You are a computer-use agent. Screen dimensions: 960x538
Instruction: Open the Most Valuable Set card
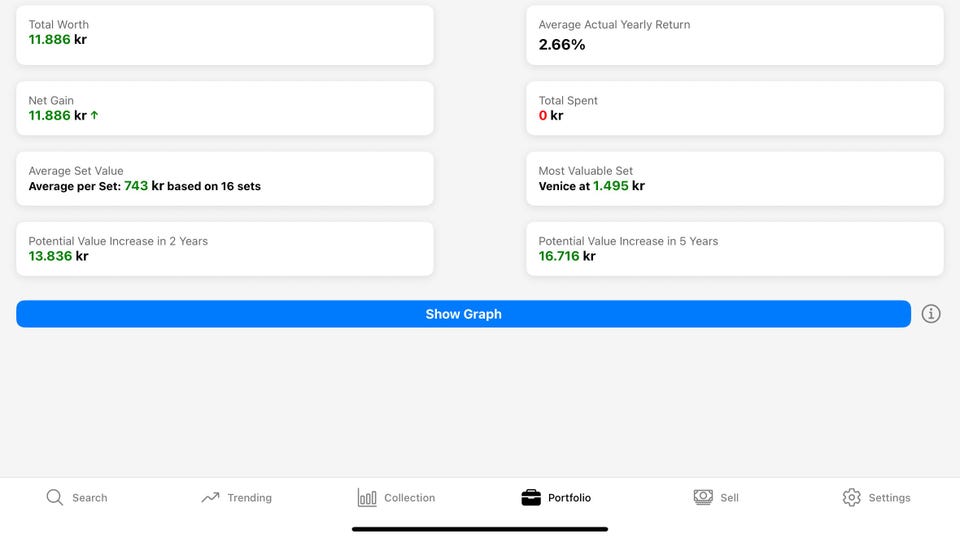[x=735, y=179]
